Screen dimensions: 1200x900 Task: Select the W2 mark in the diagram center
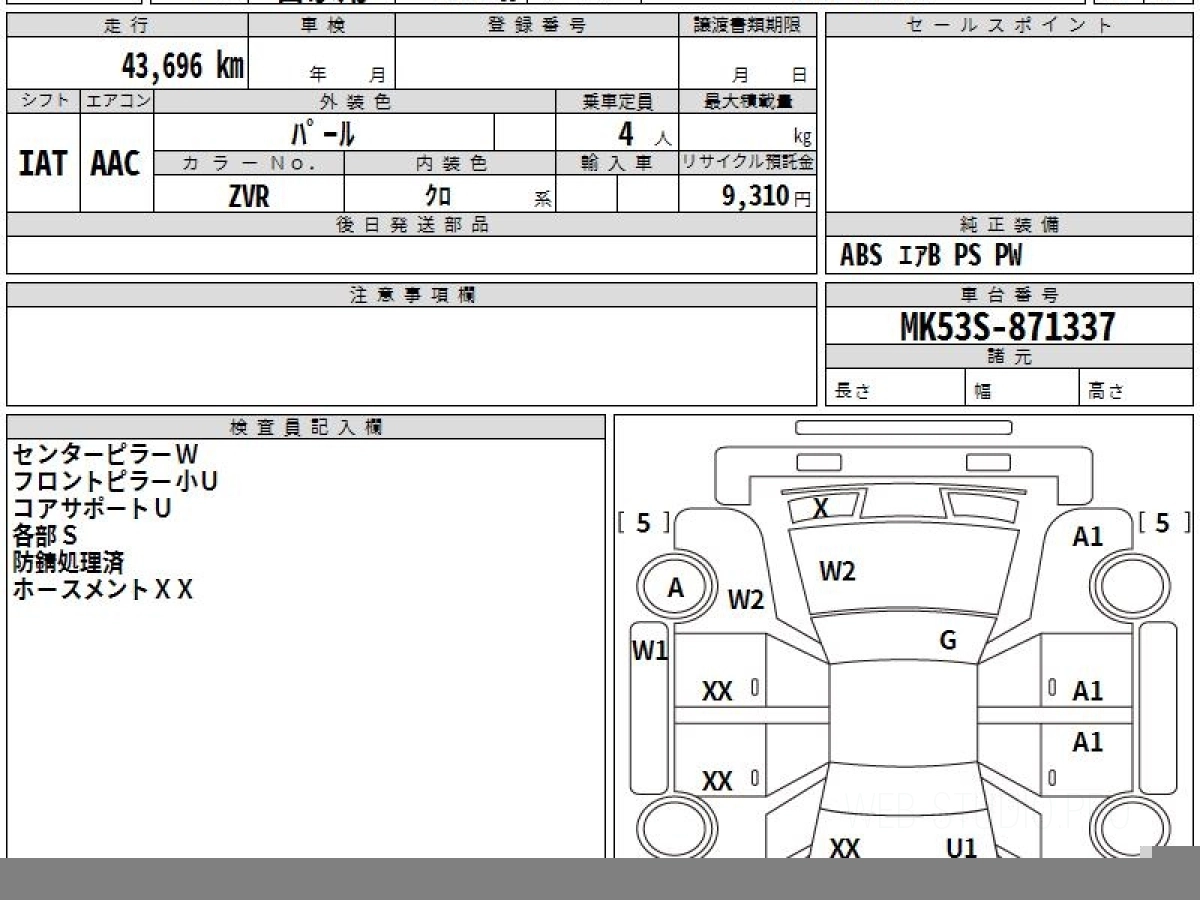(837, 571)
